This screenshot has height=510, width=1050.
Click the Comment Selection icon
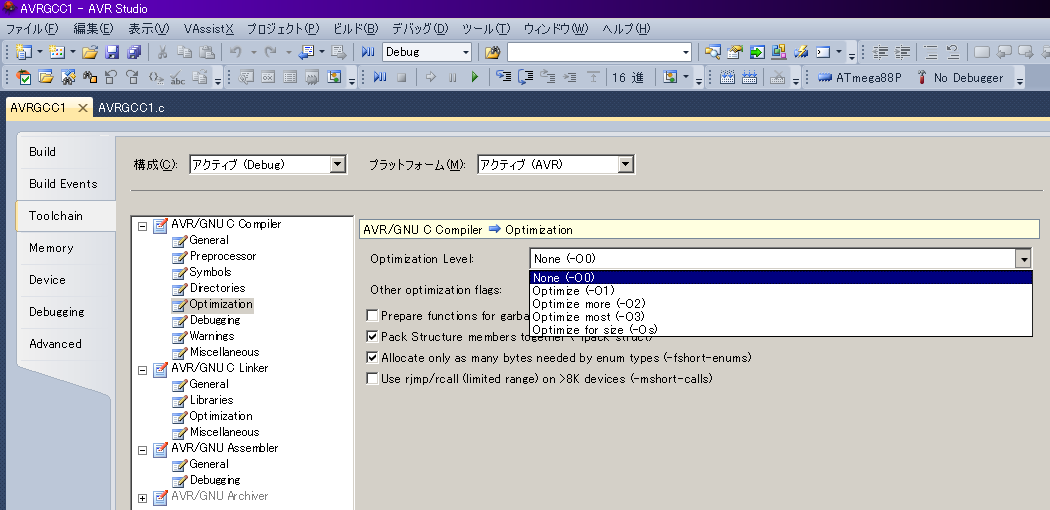coord(930,52)
